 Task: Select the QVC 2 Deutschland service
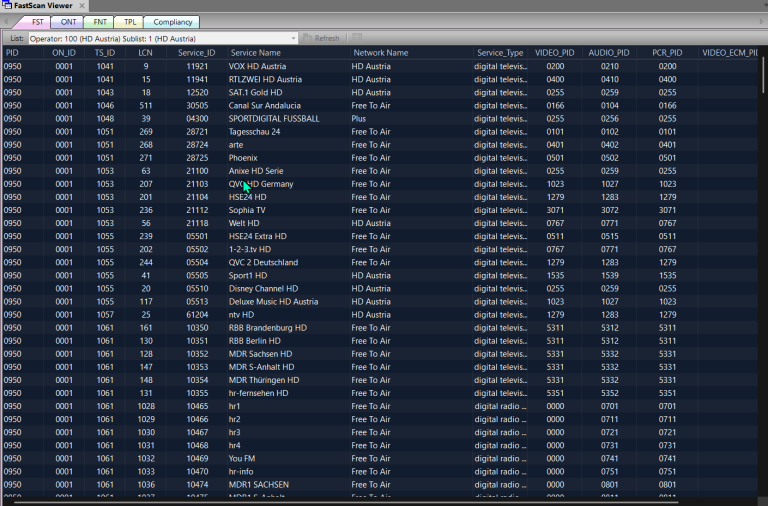263,263
